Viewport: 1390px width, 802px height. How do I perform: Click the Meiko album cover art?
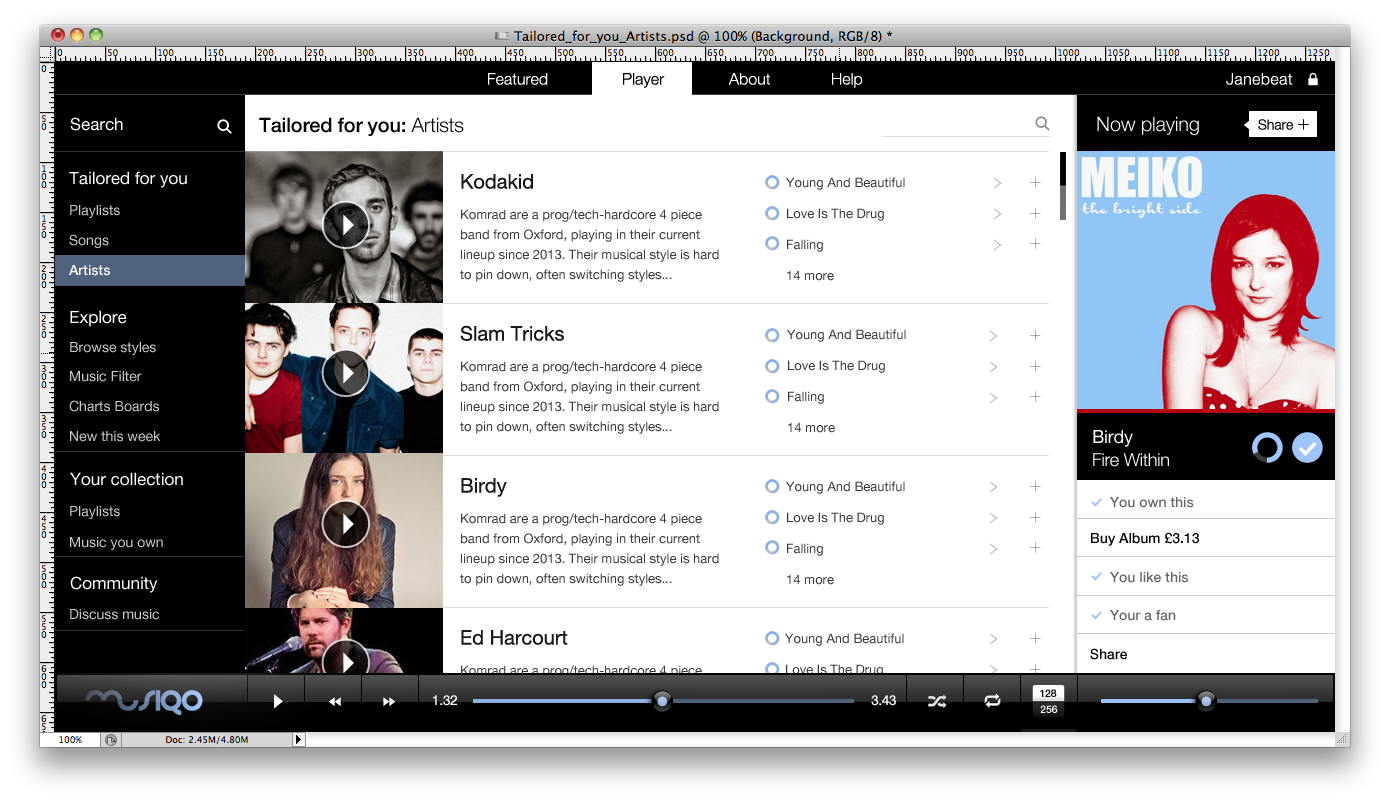point(1206,282)
